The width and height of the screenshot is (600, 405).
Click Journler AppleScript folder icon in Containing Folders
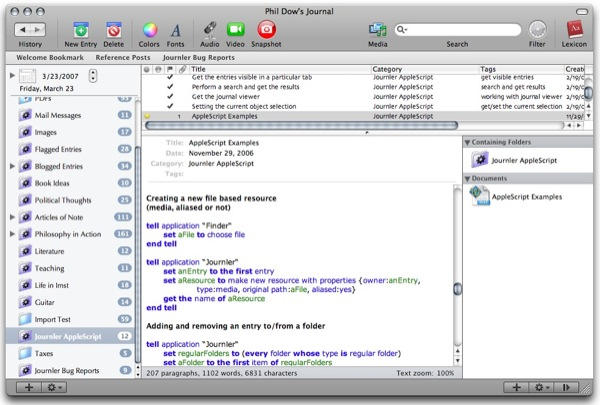[x=480, y=160]
